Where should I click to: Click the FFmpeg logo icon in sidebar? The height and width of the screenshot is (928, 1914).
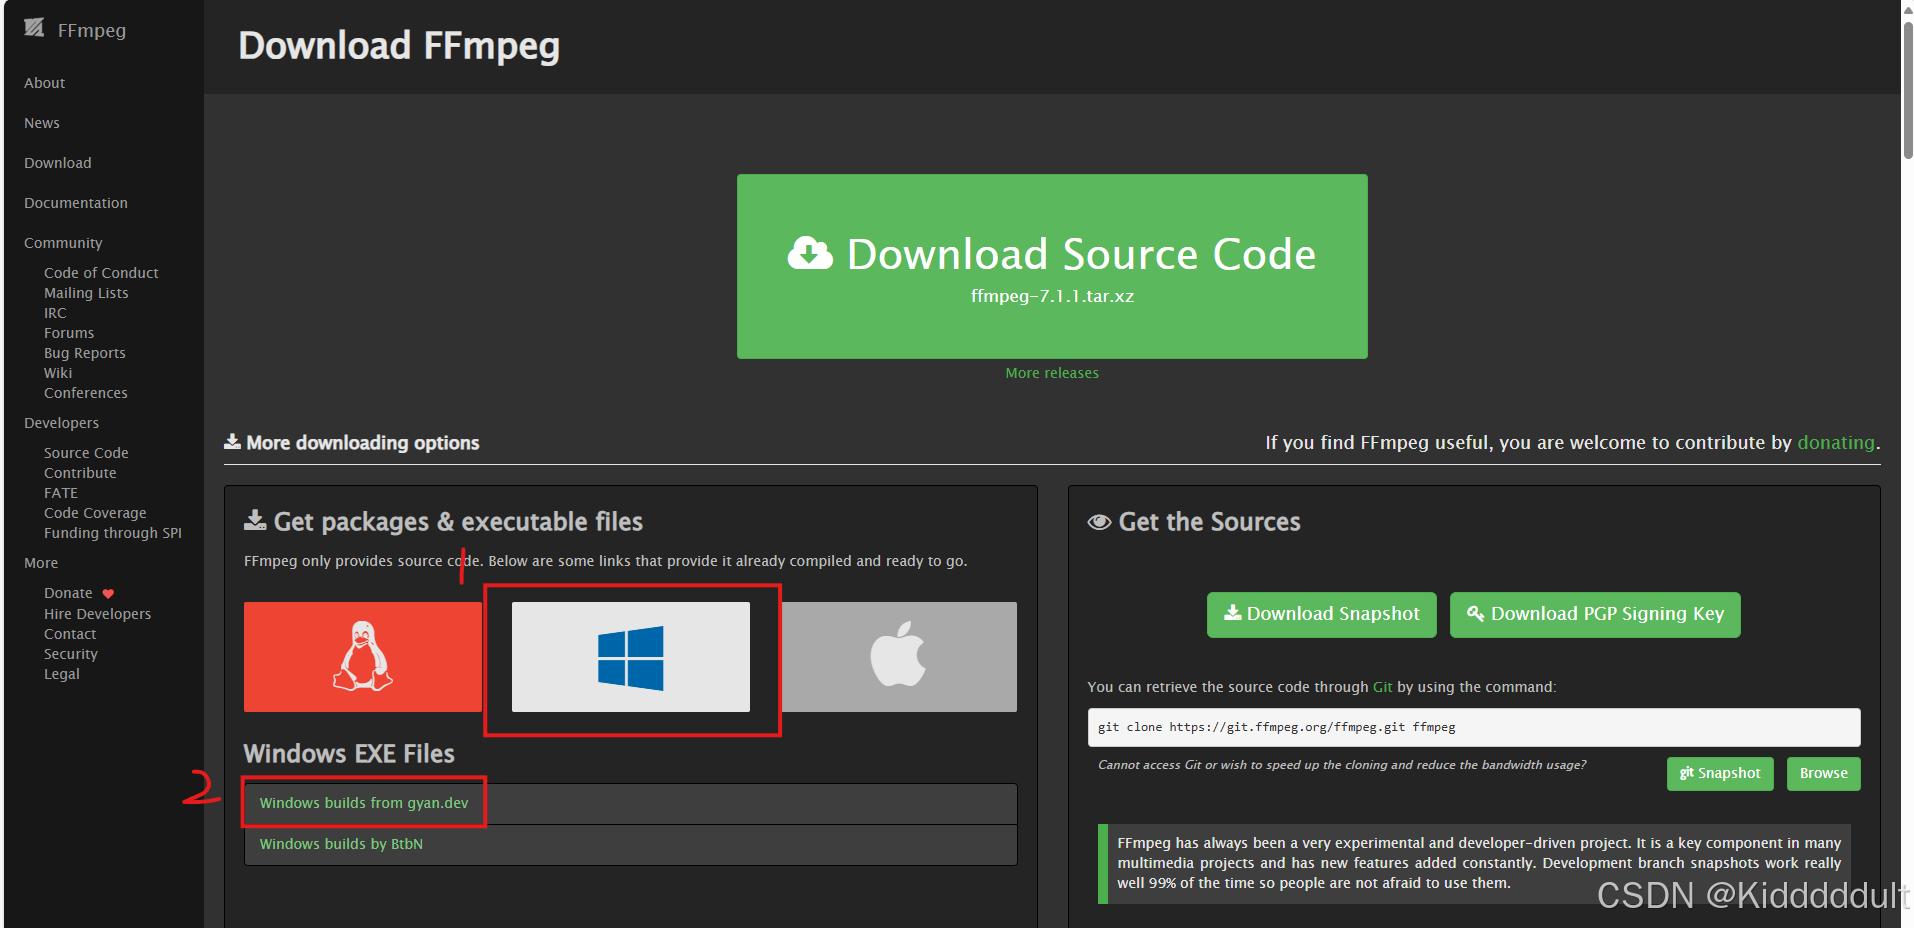[34, 28]
